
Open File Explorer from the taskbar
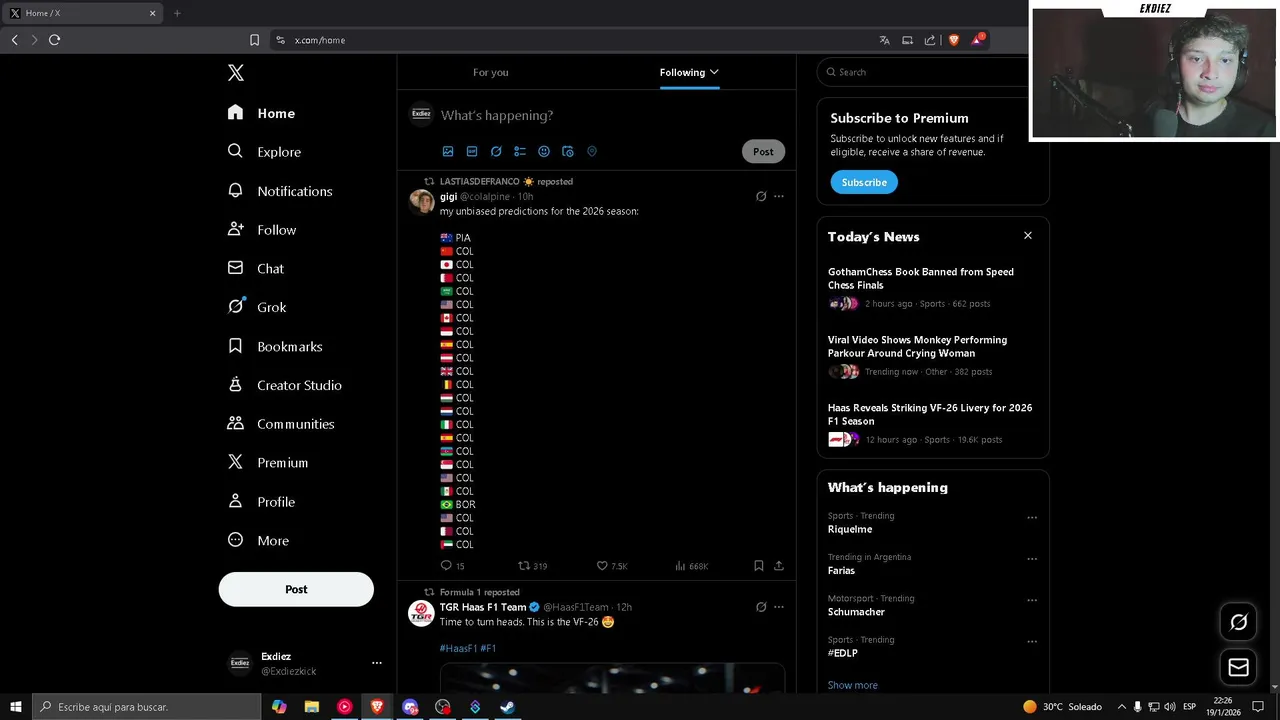[311, 707]
